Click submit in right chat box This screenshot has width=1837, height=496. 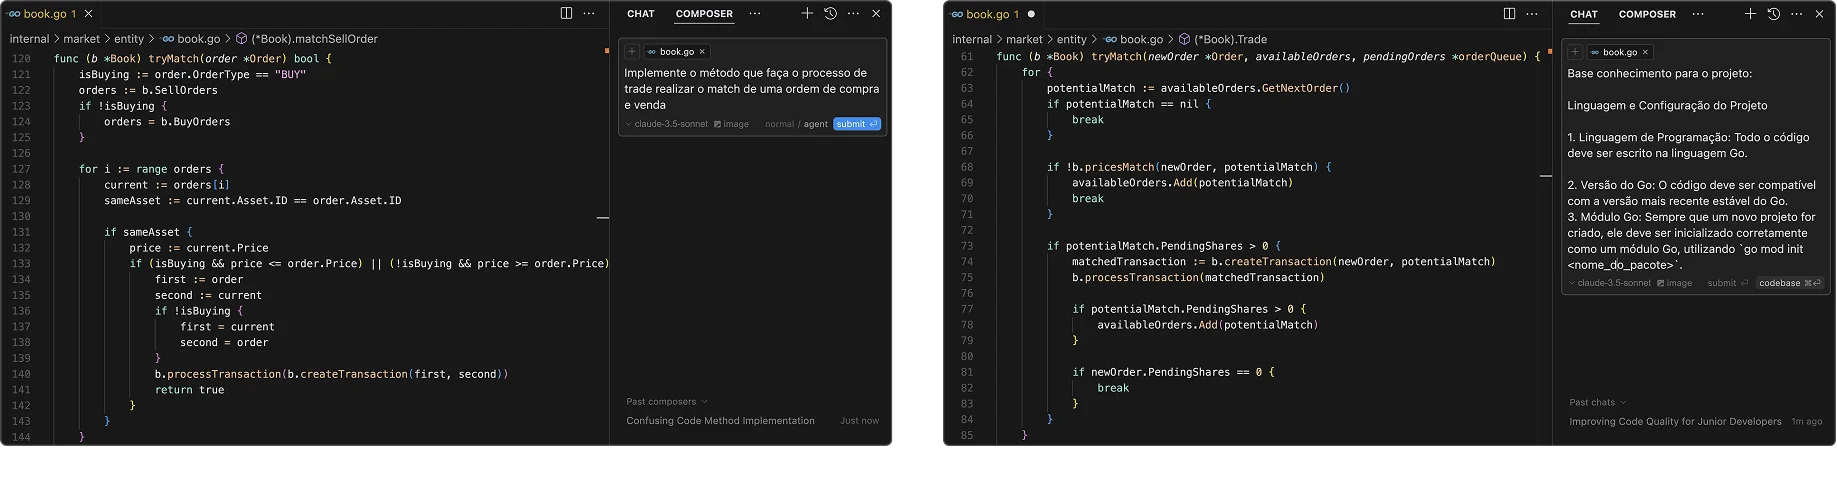1728,283
